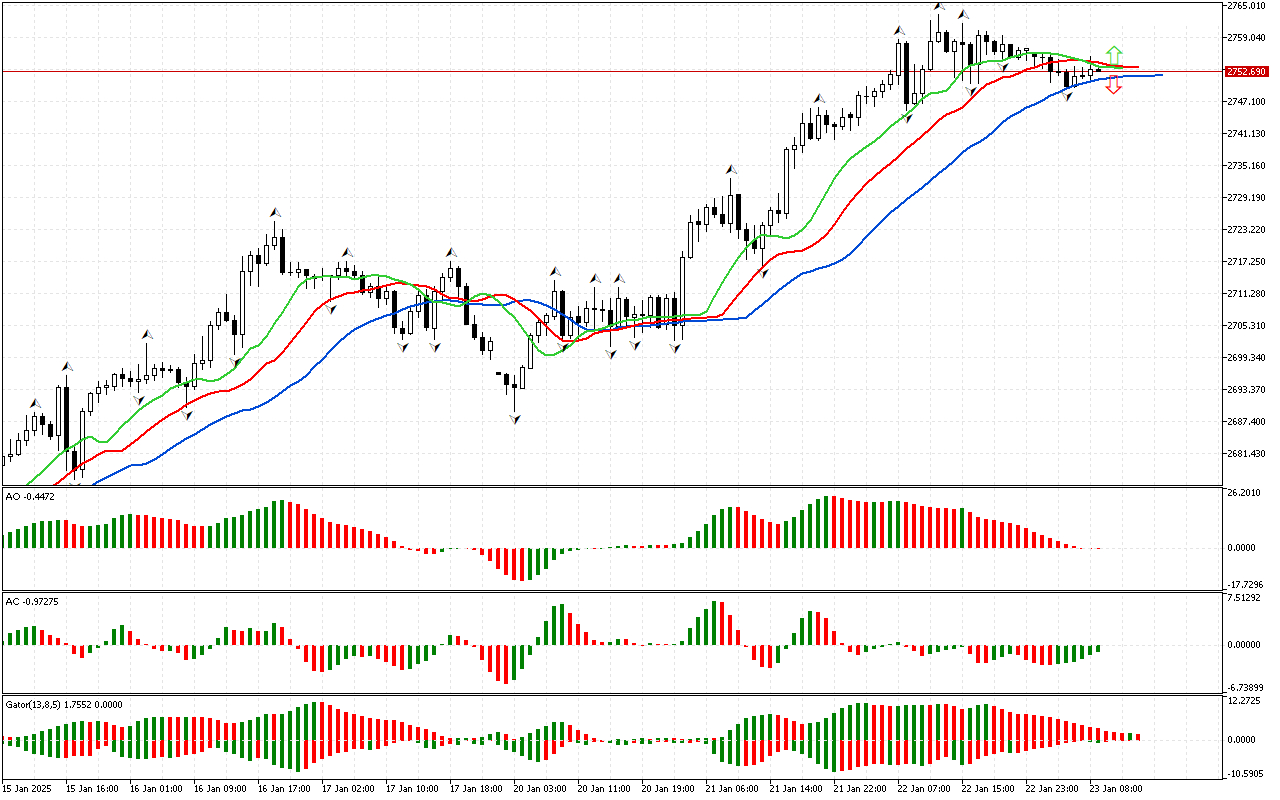Click the 2765.010 price scale label
The image size is (1280, 800).
pyautogui.click(x=1246, y=6)
